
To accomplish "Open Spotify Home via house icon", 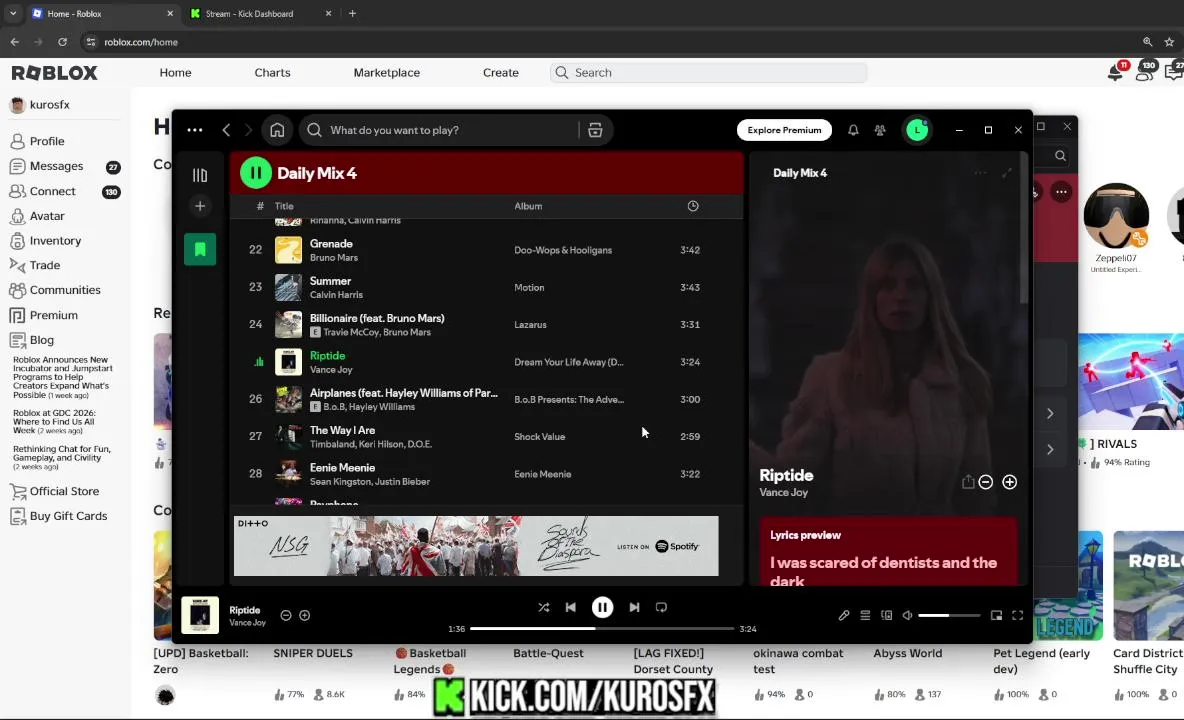I will [277, 130].
